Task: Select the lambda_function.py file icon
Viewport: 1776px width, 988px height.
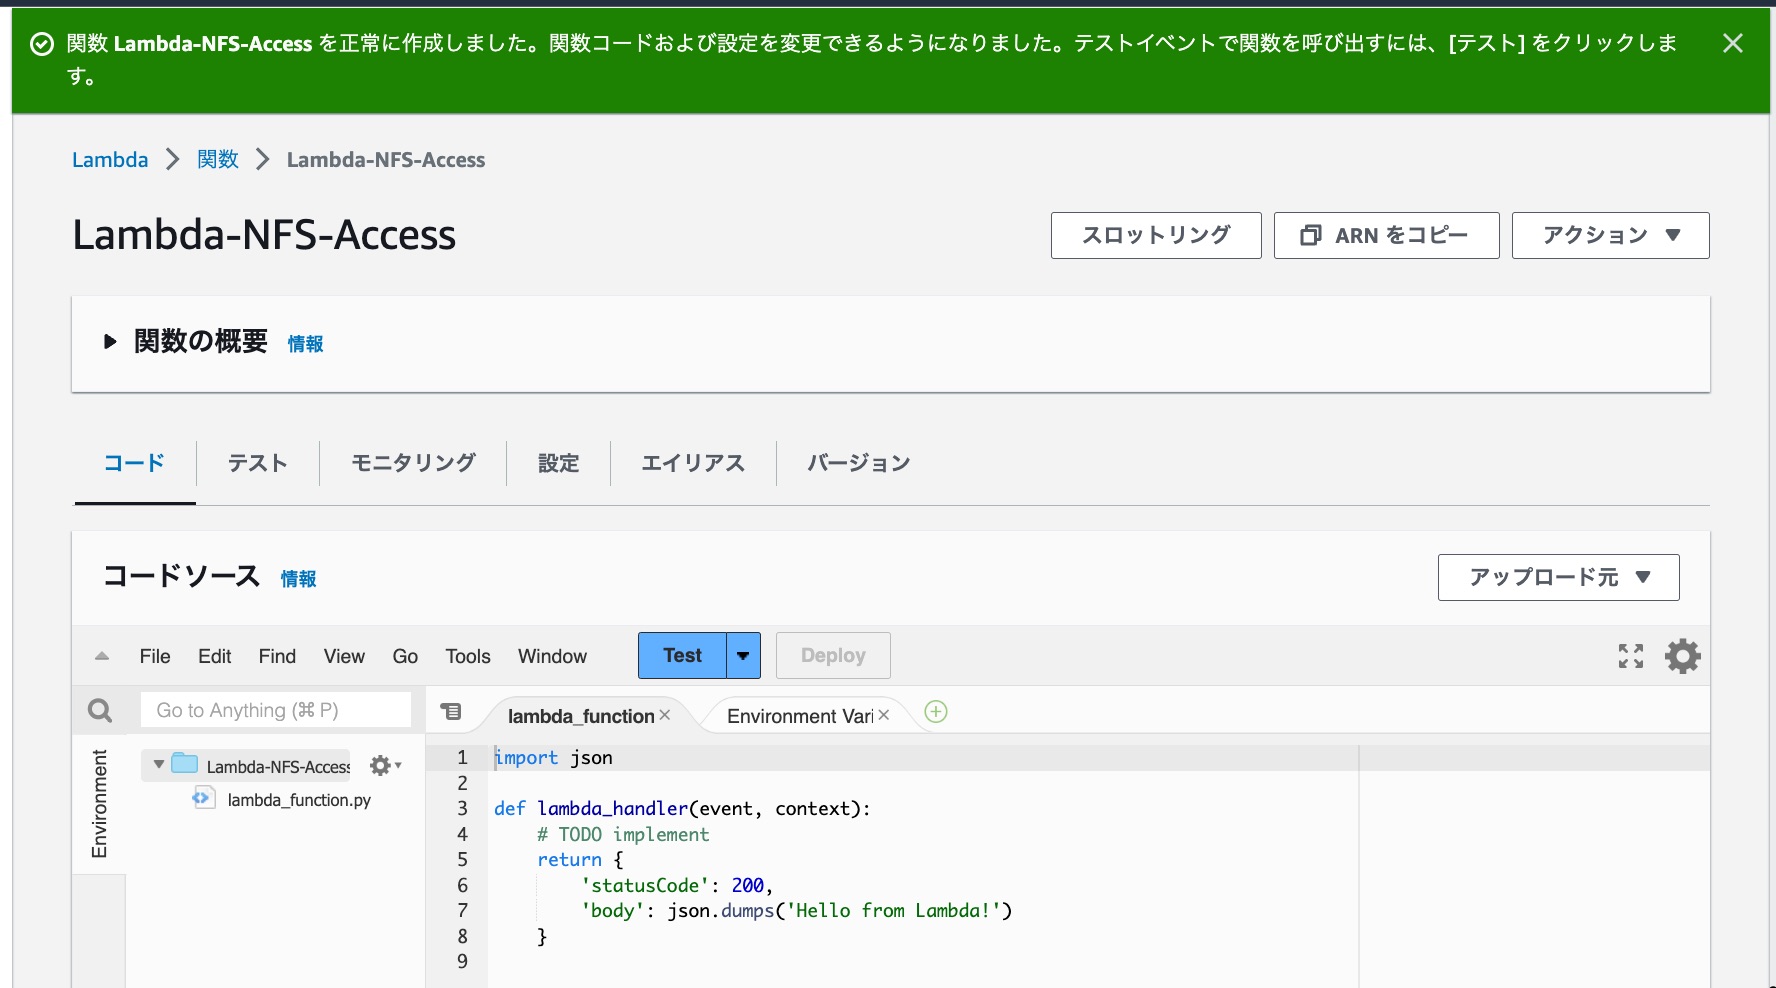Action: tap(203, 799)
